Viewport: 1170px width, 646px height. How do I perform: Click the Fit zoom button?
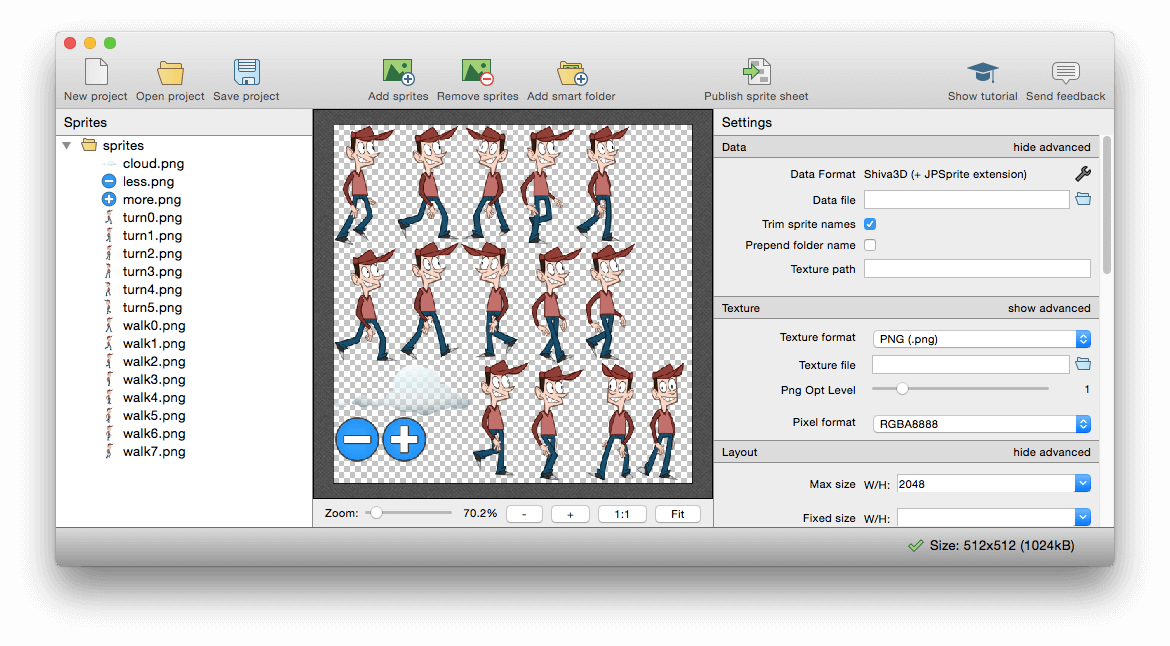[677, 514]
